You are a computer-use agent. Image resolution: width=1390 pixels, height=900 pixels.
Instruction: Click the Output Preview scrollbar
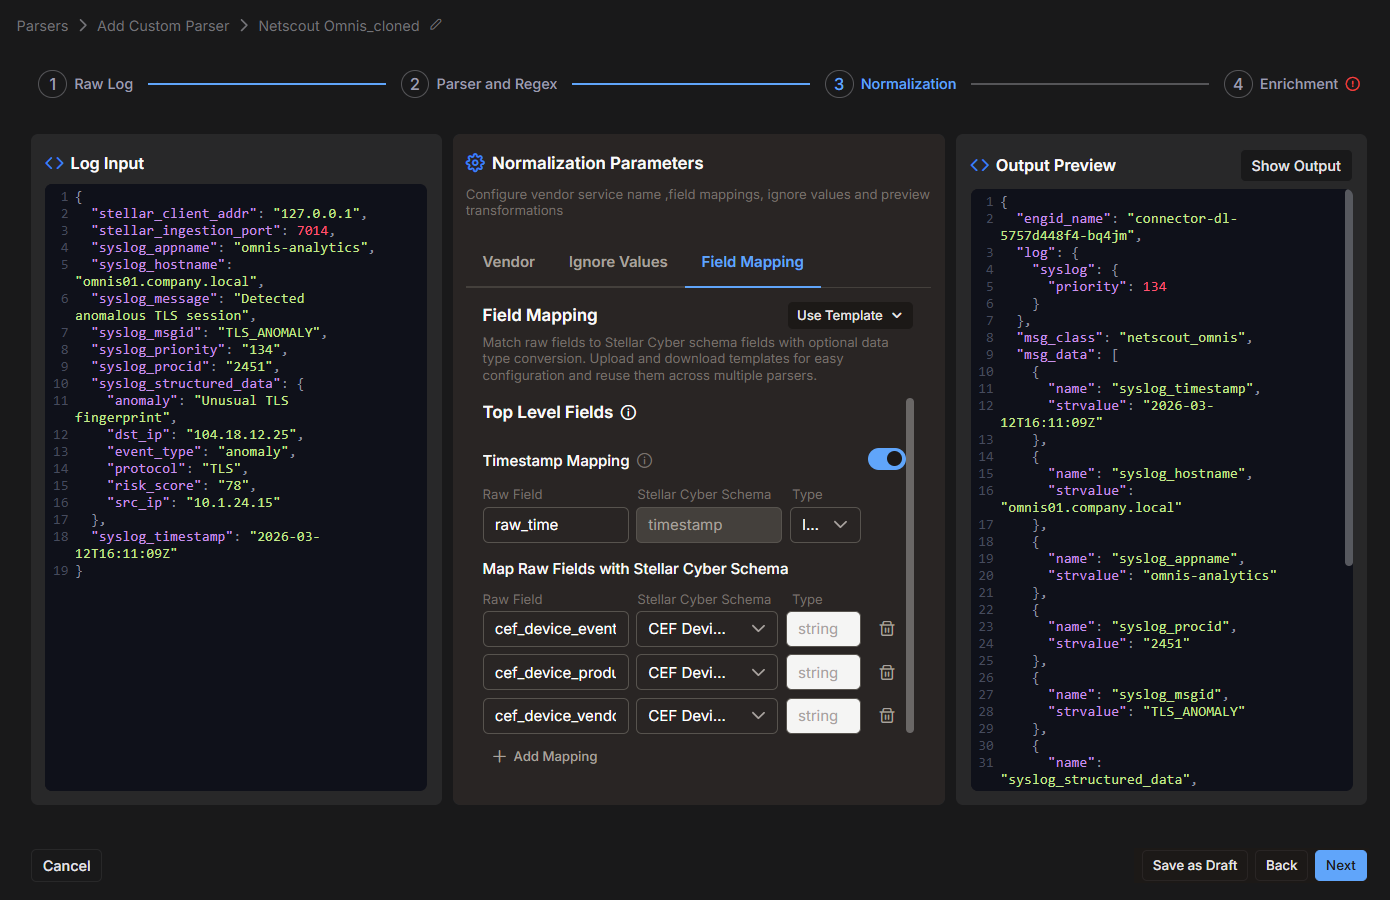coord(1348,378)
